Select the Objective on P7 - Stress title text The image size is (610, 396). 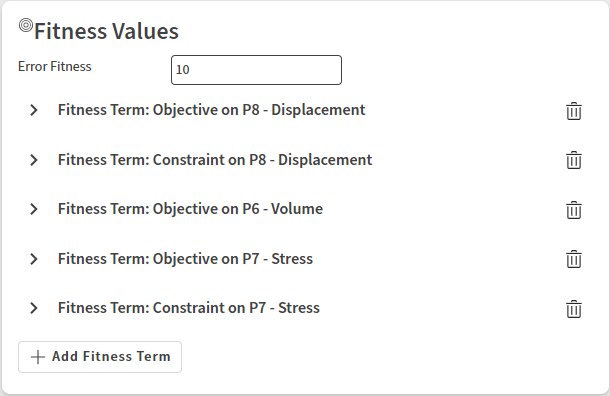tap(185, 259)
